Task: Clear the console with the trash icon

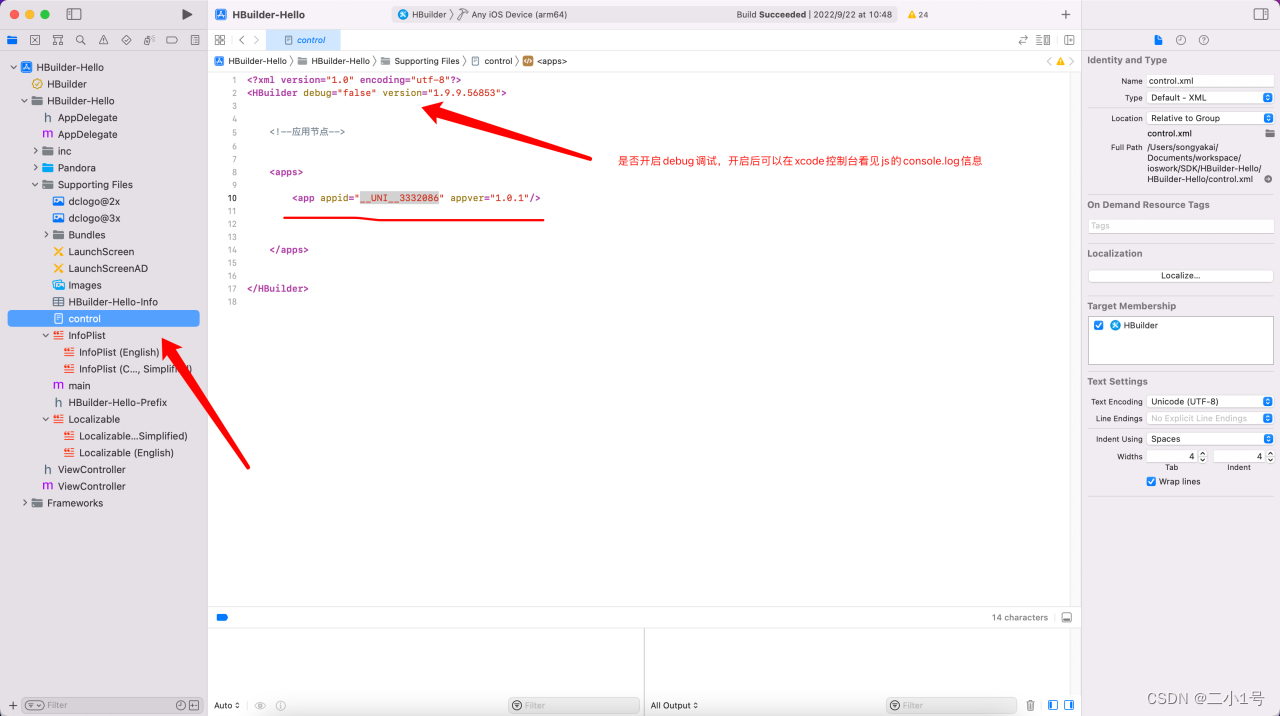Action: (1031, 705)
